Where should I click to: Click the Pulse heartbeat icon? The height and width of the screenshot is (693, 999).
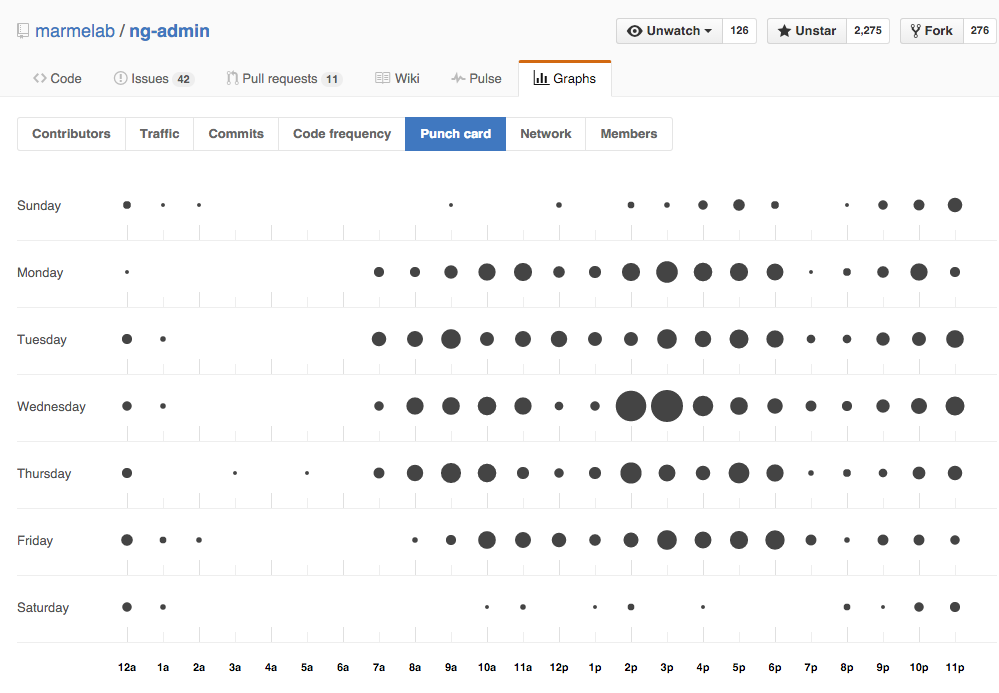click(x=458, y=78)
